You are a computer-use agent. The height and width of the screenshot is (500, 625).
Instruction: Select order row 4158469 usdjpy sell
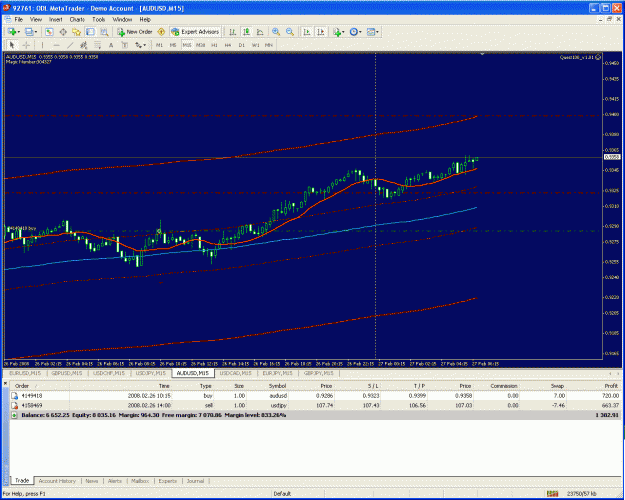[x=315, y=406]
